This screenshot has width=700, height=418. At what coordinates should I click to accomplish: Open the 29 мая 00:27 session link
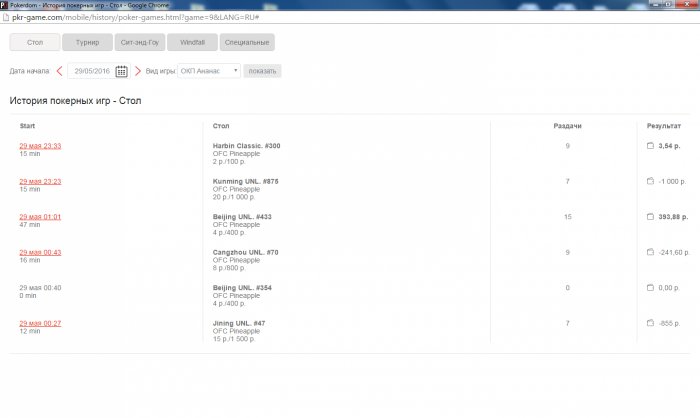click(40, 323)
